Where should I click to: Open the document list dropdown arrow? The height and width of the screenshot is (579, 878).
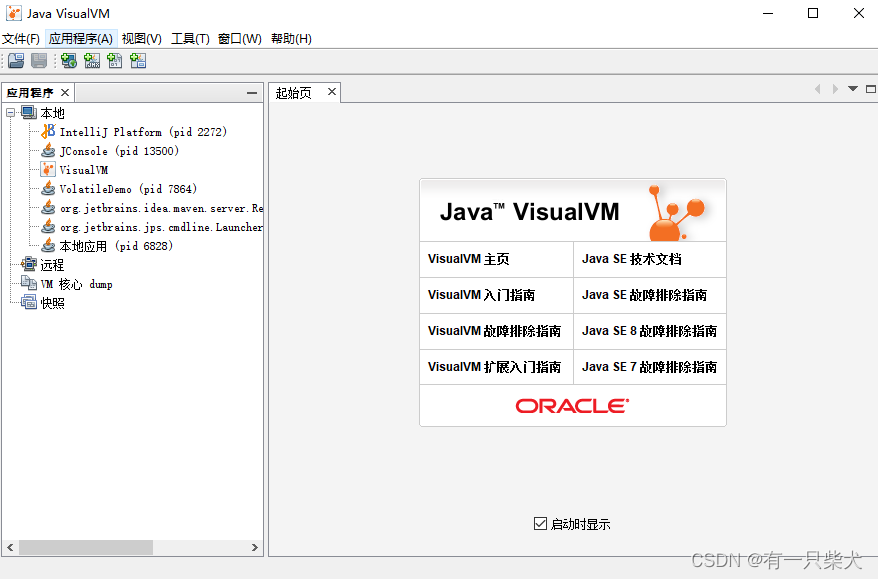pyautogui.click(x=853, y=88)
